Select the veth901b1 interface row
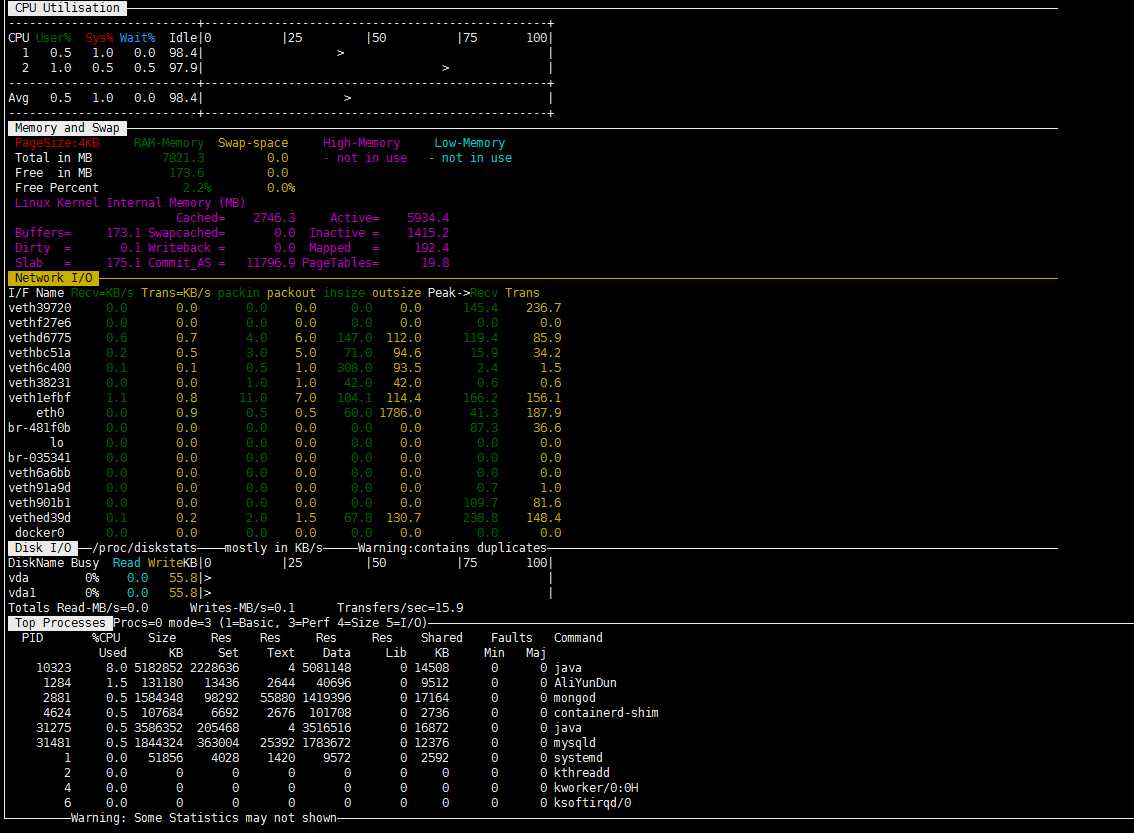Image resolution: width=1134 pixels, height=833 pixels. click(284, 503)
